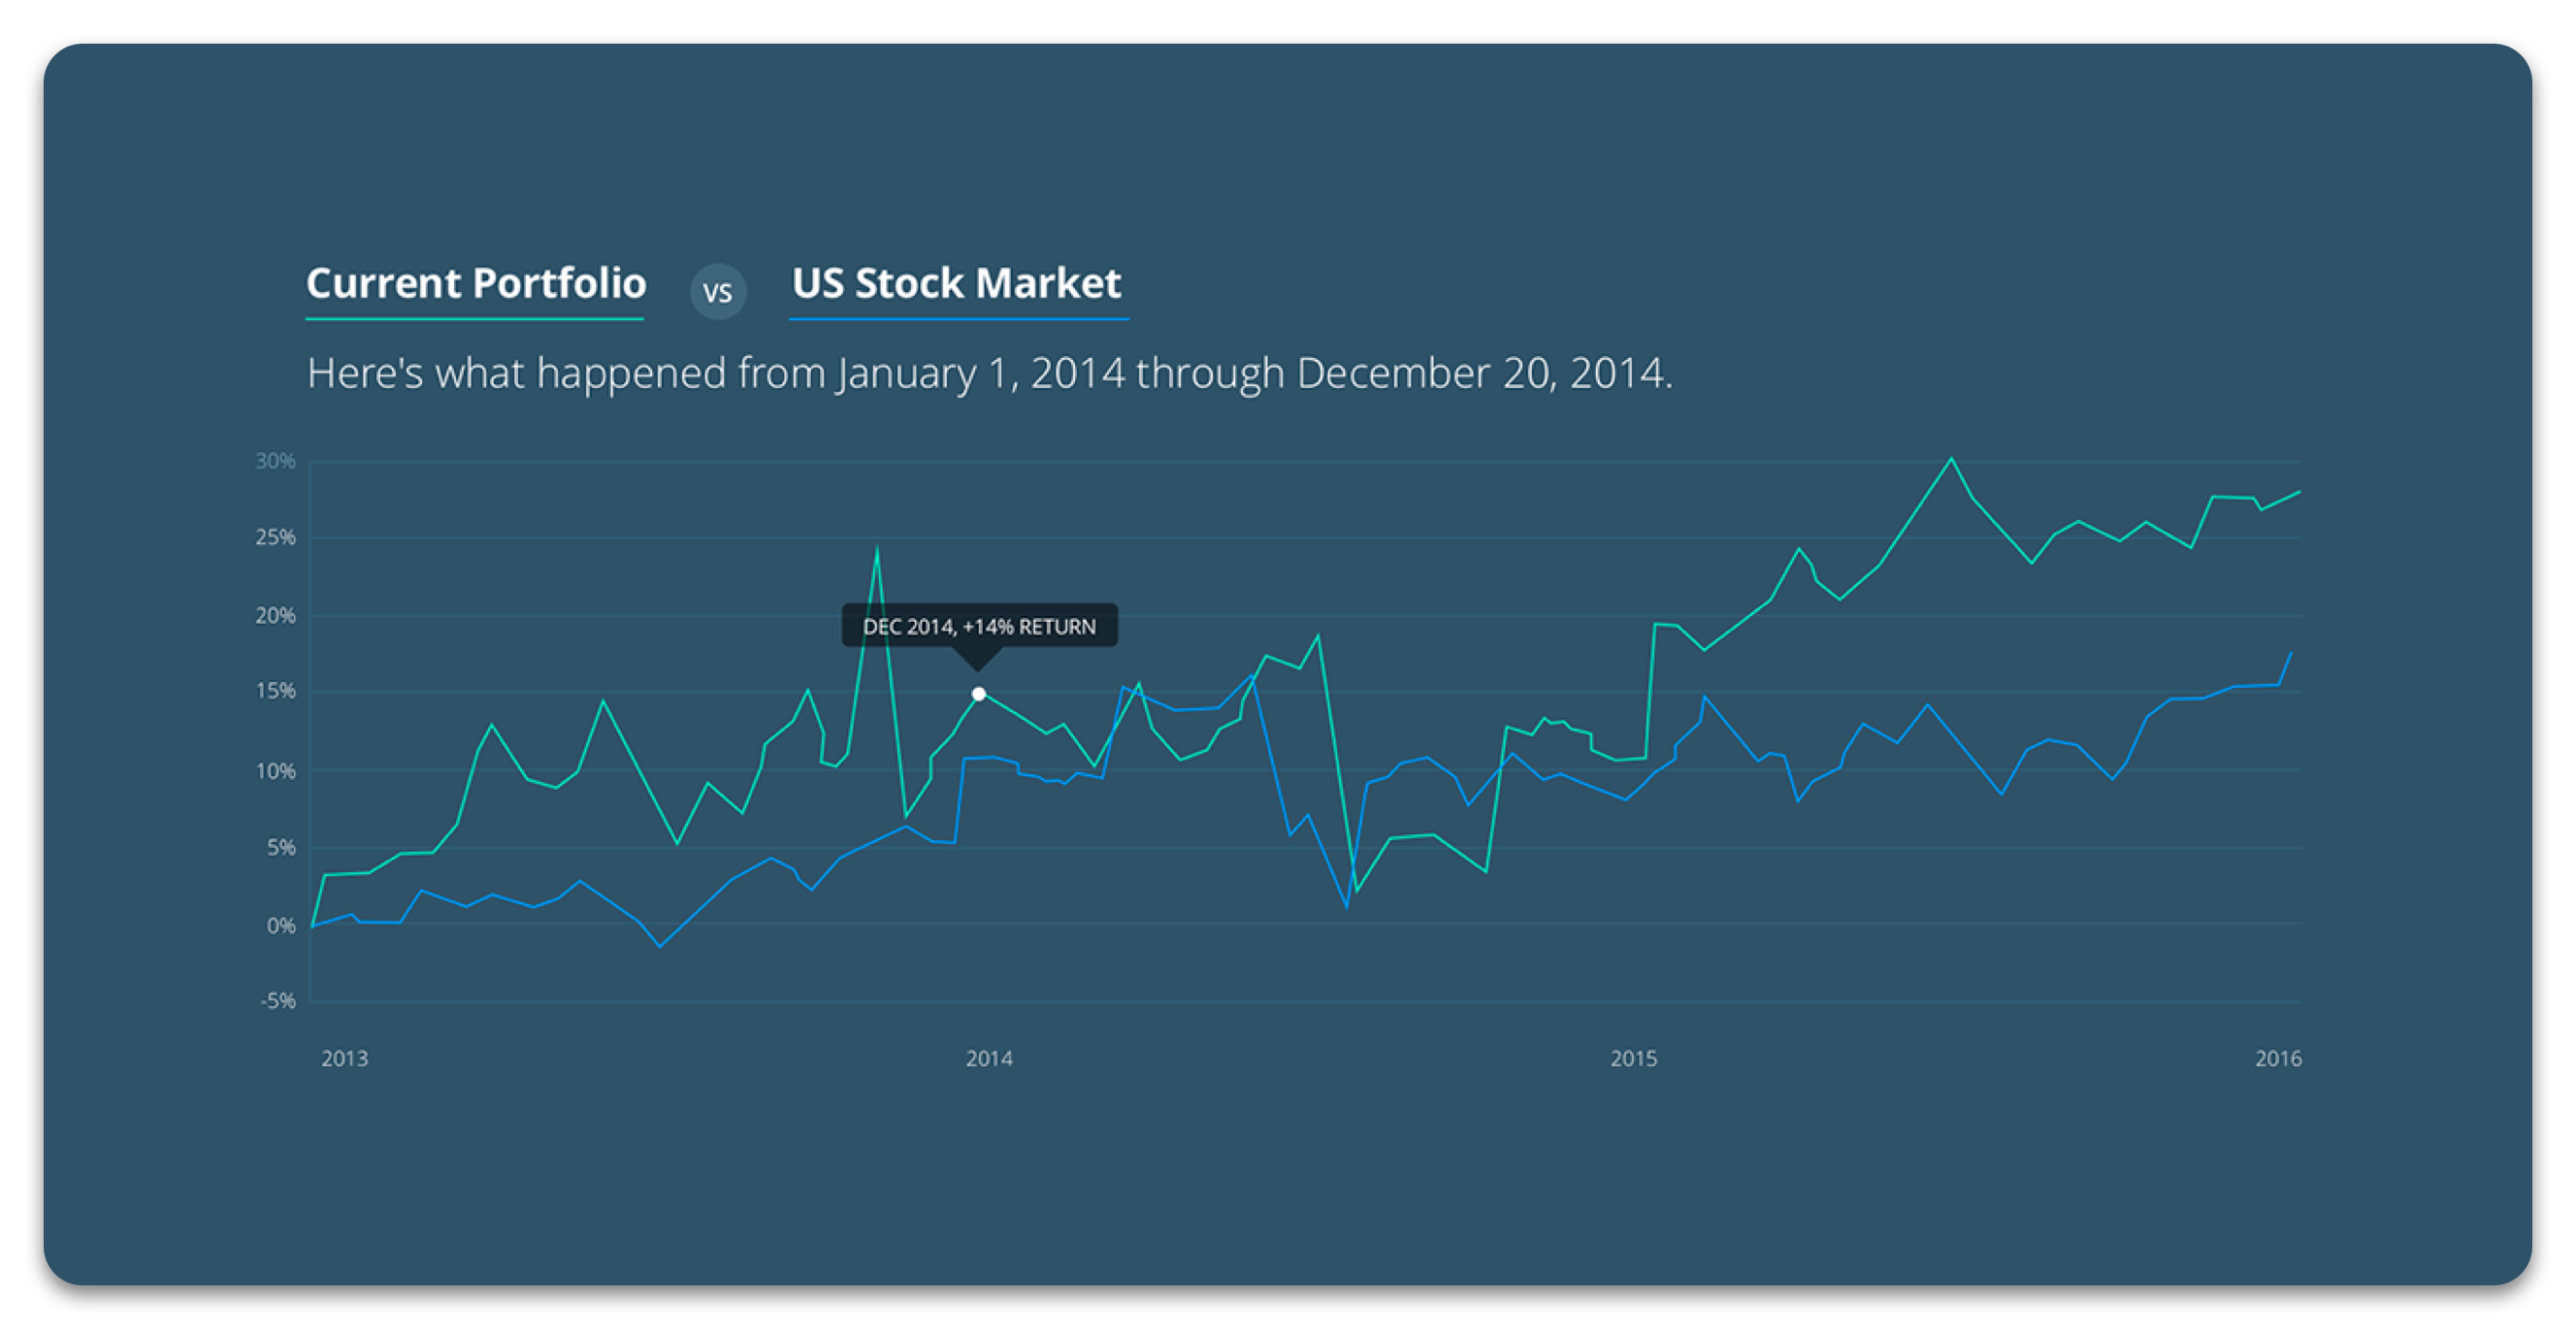Viewport: 2576px width, 1329px height.
Task: Select the US Stock Market heading
Action: pos(957,283)
